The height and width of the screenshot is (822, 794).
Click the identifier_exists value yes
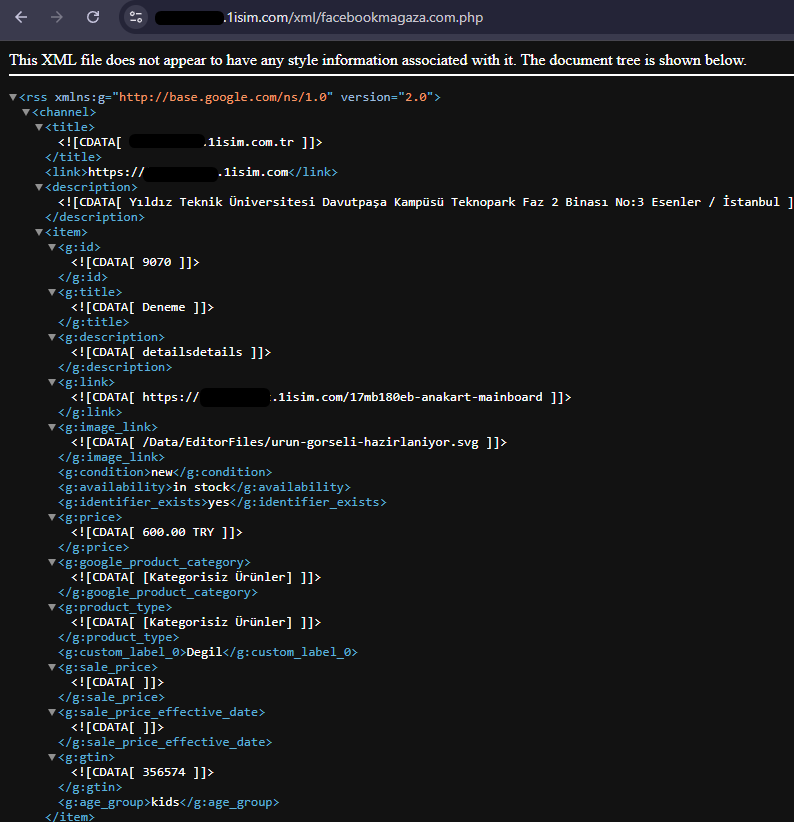click(x=219, y=502)
